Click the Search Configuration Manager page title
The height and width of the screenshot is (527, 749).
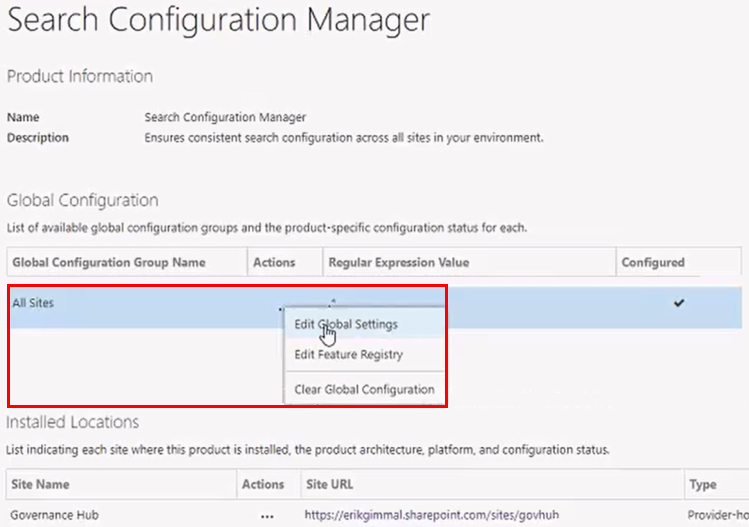[218, 19]
